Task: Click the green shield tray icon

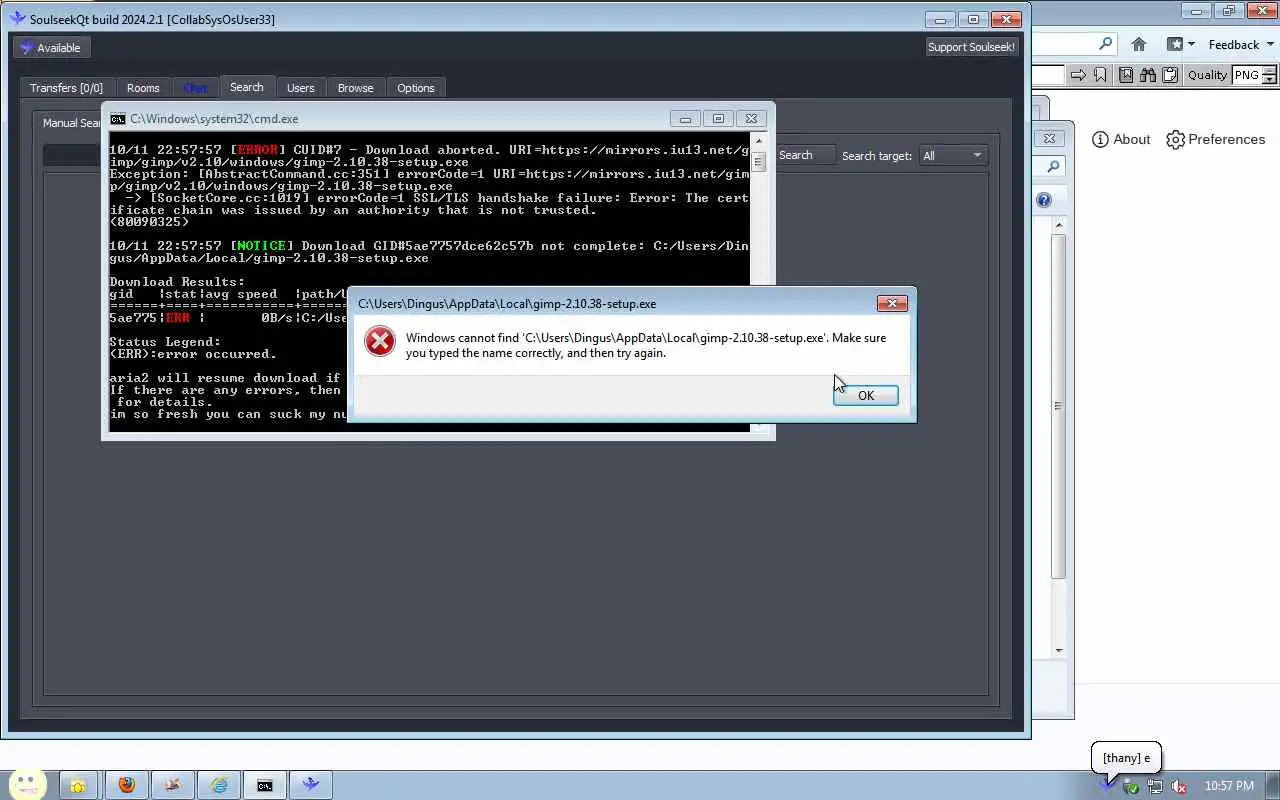Action: pos(1131,787)
